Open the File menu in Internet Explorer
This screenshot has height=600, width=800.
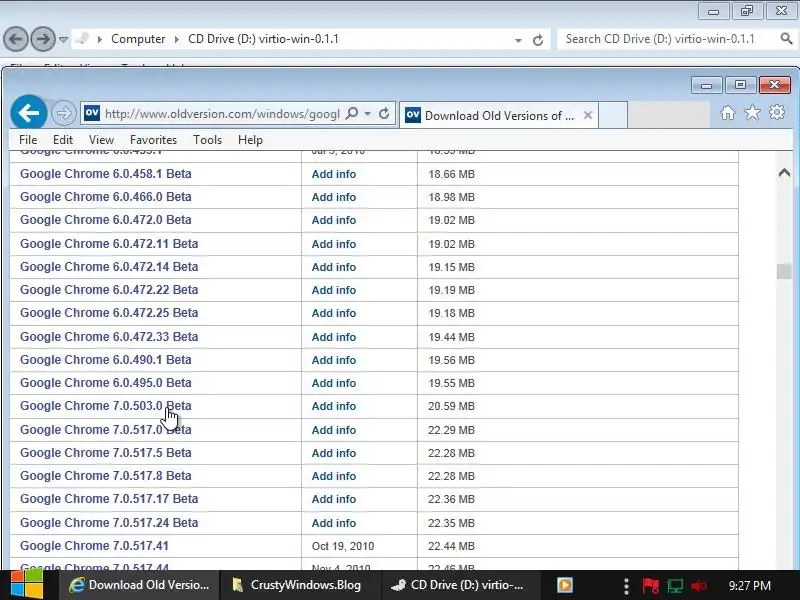click(28, 140)
